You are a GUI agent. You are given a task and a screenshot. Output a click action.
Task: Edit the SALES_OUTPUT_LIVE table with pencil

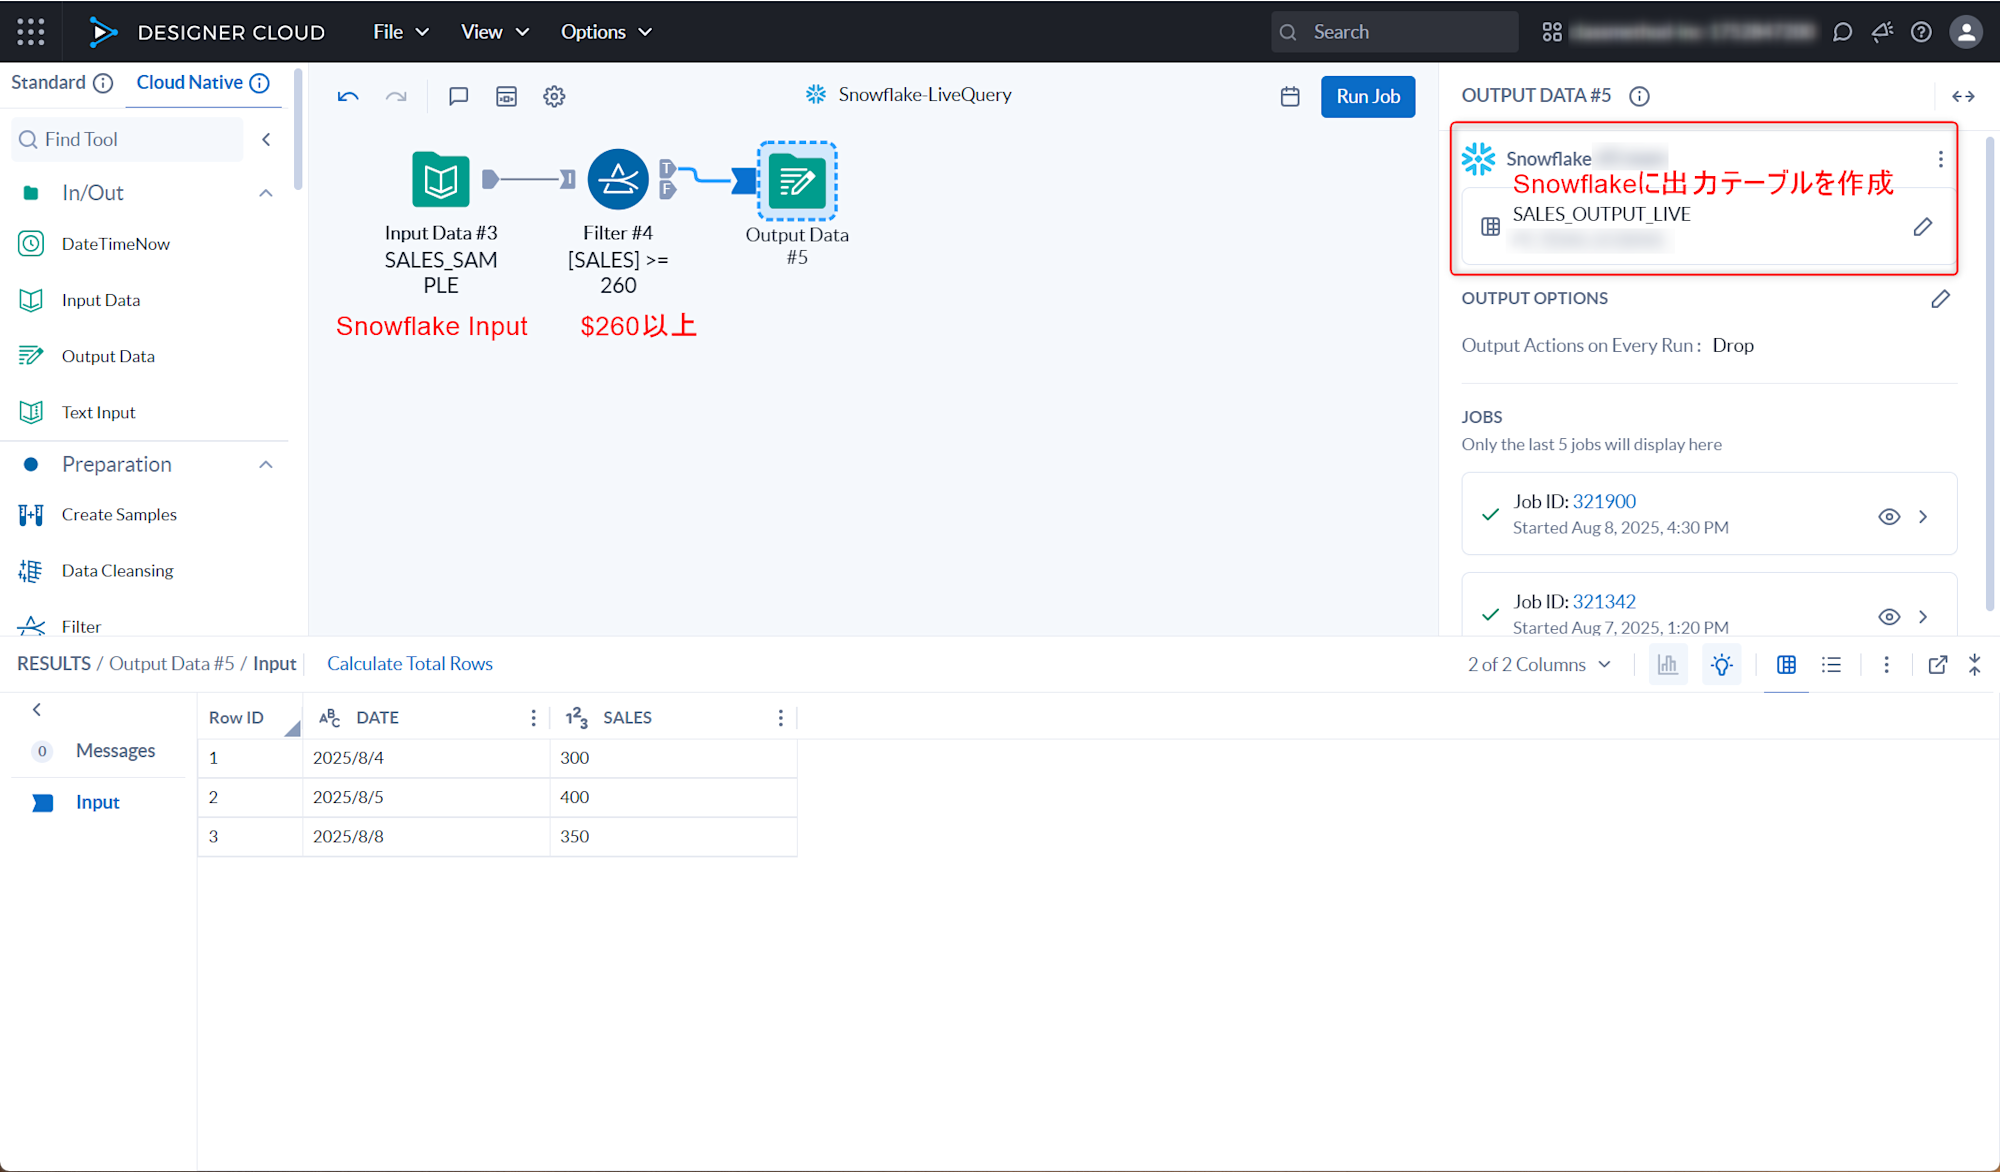tap(1922, 227)
